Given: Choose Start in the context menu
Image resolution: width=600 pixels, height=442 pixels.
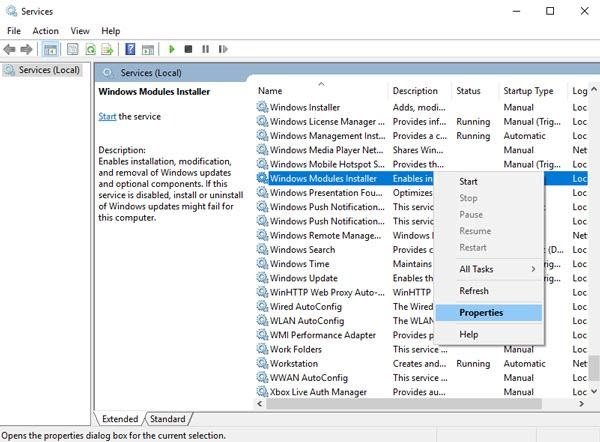Looking at the screenshot, I should (x=489, y=181).
